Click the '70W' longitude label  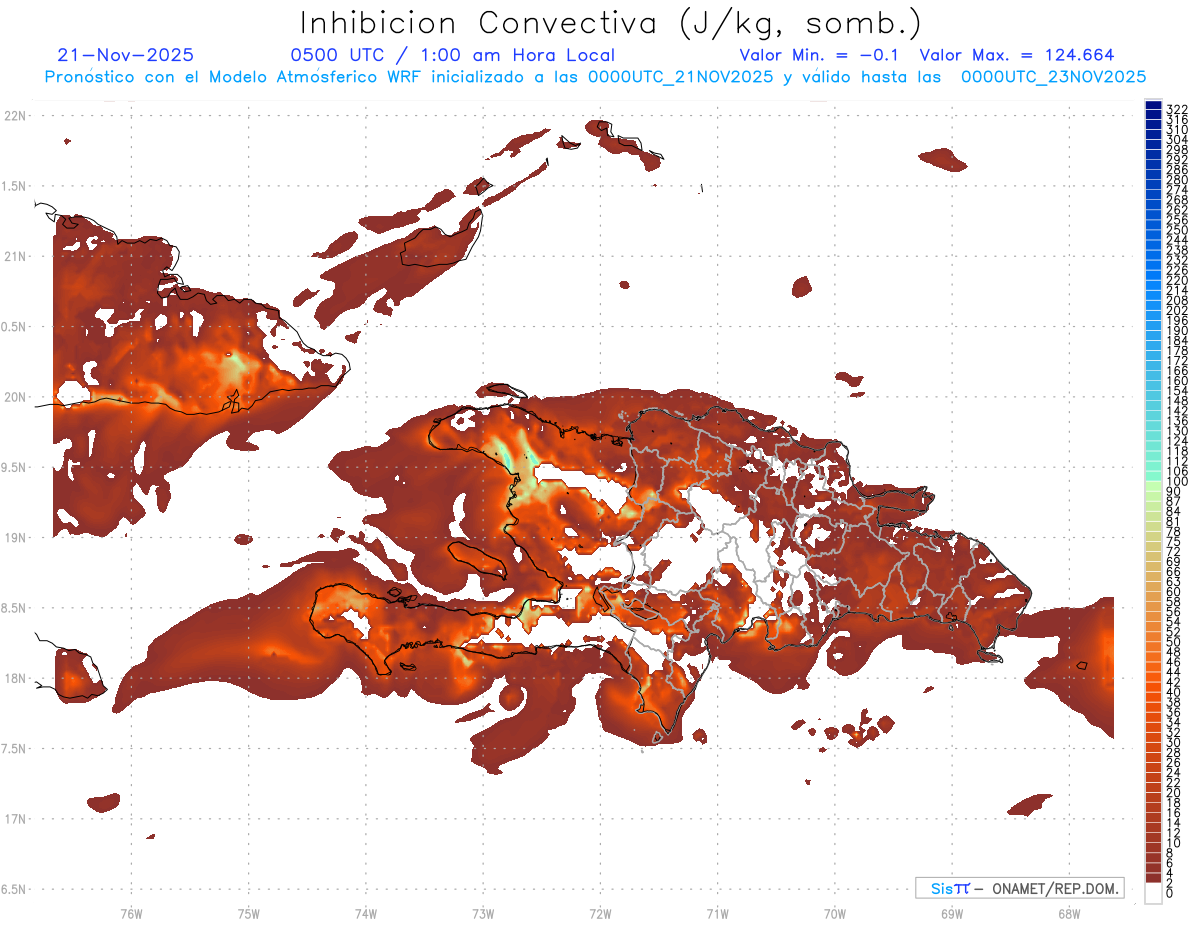click(x=835, y=913)
